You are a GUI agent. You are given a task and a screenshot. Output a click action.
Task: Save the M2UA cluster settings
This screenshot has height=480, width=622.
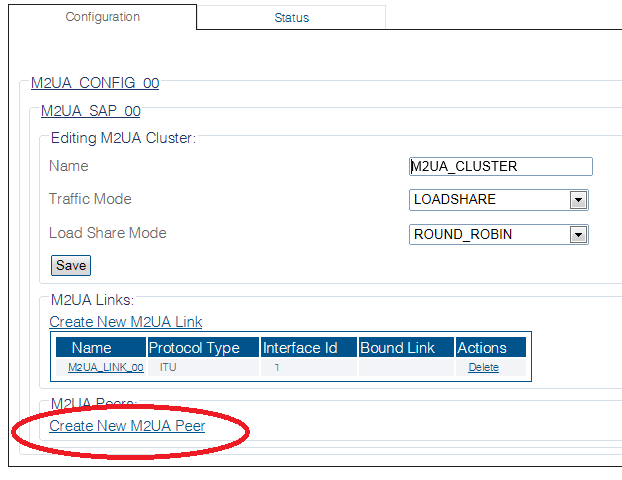tap(71, 265)
